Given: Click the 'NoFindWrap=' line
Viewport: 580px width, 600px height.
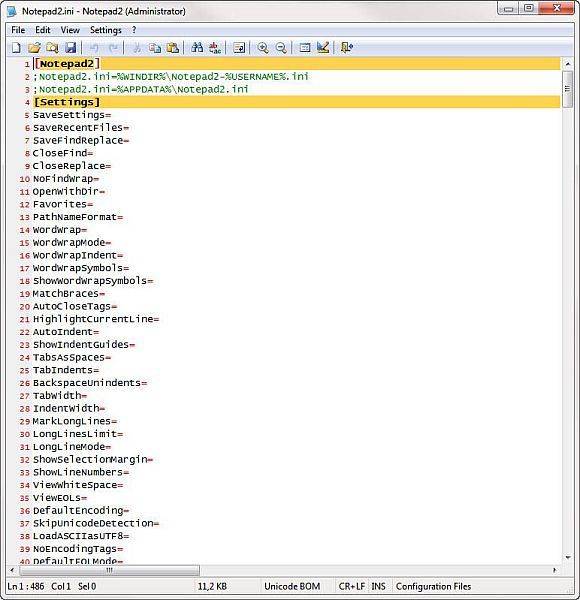Looking at the screenshot, I should [x=66, y=179].
